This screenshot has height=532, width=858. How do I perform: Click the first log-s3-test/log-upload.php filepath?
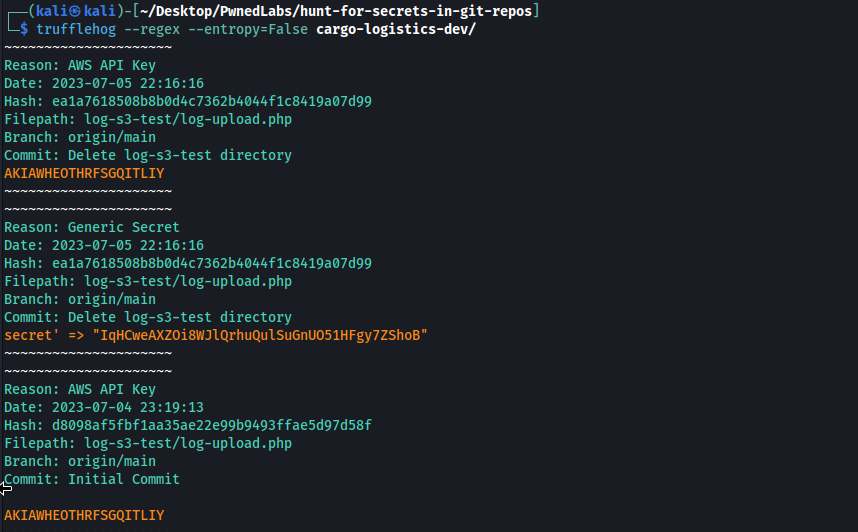coord(188,119)
